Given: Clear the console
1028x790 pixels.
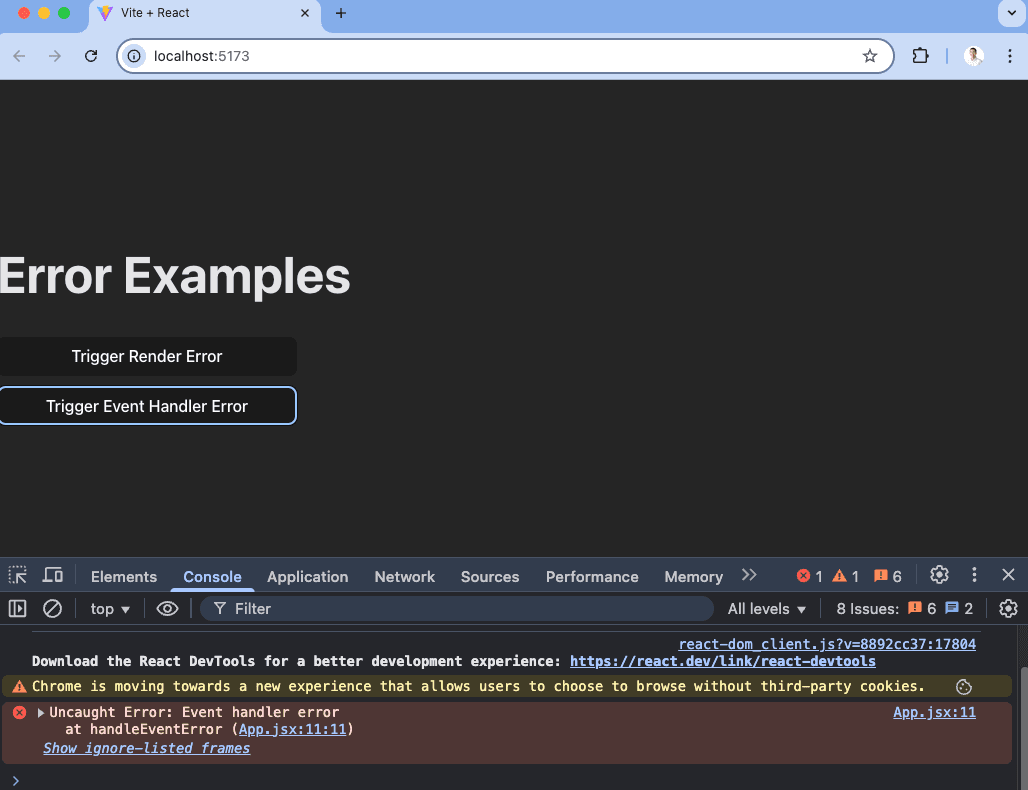Looking at the screenshot, I should [52, 608].
